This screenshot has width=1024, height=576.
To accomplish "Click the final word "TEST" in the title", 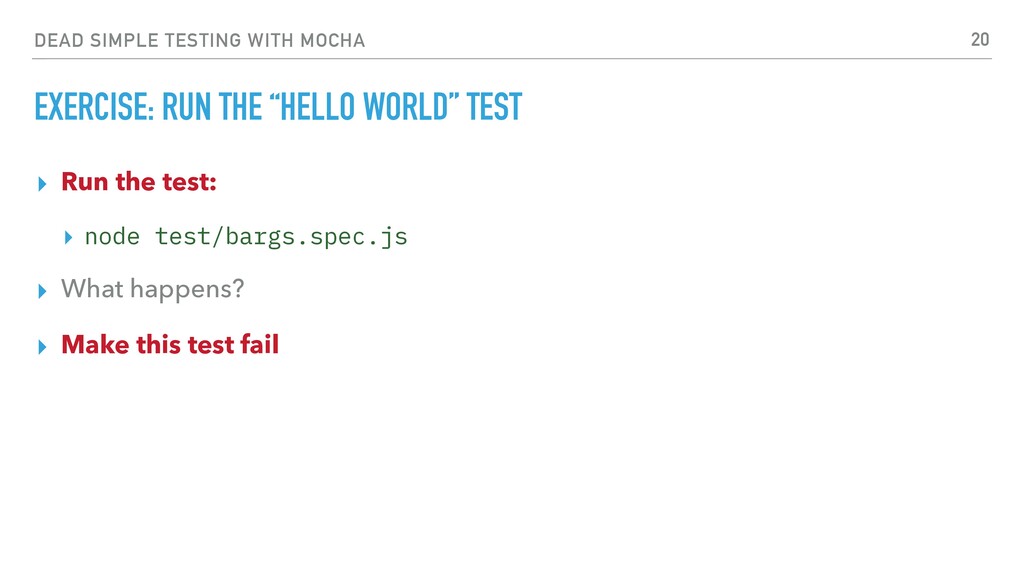I will click(494, 107).
